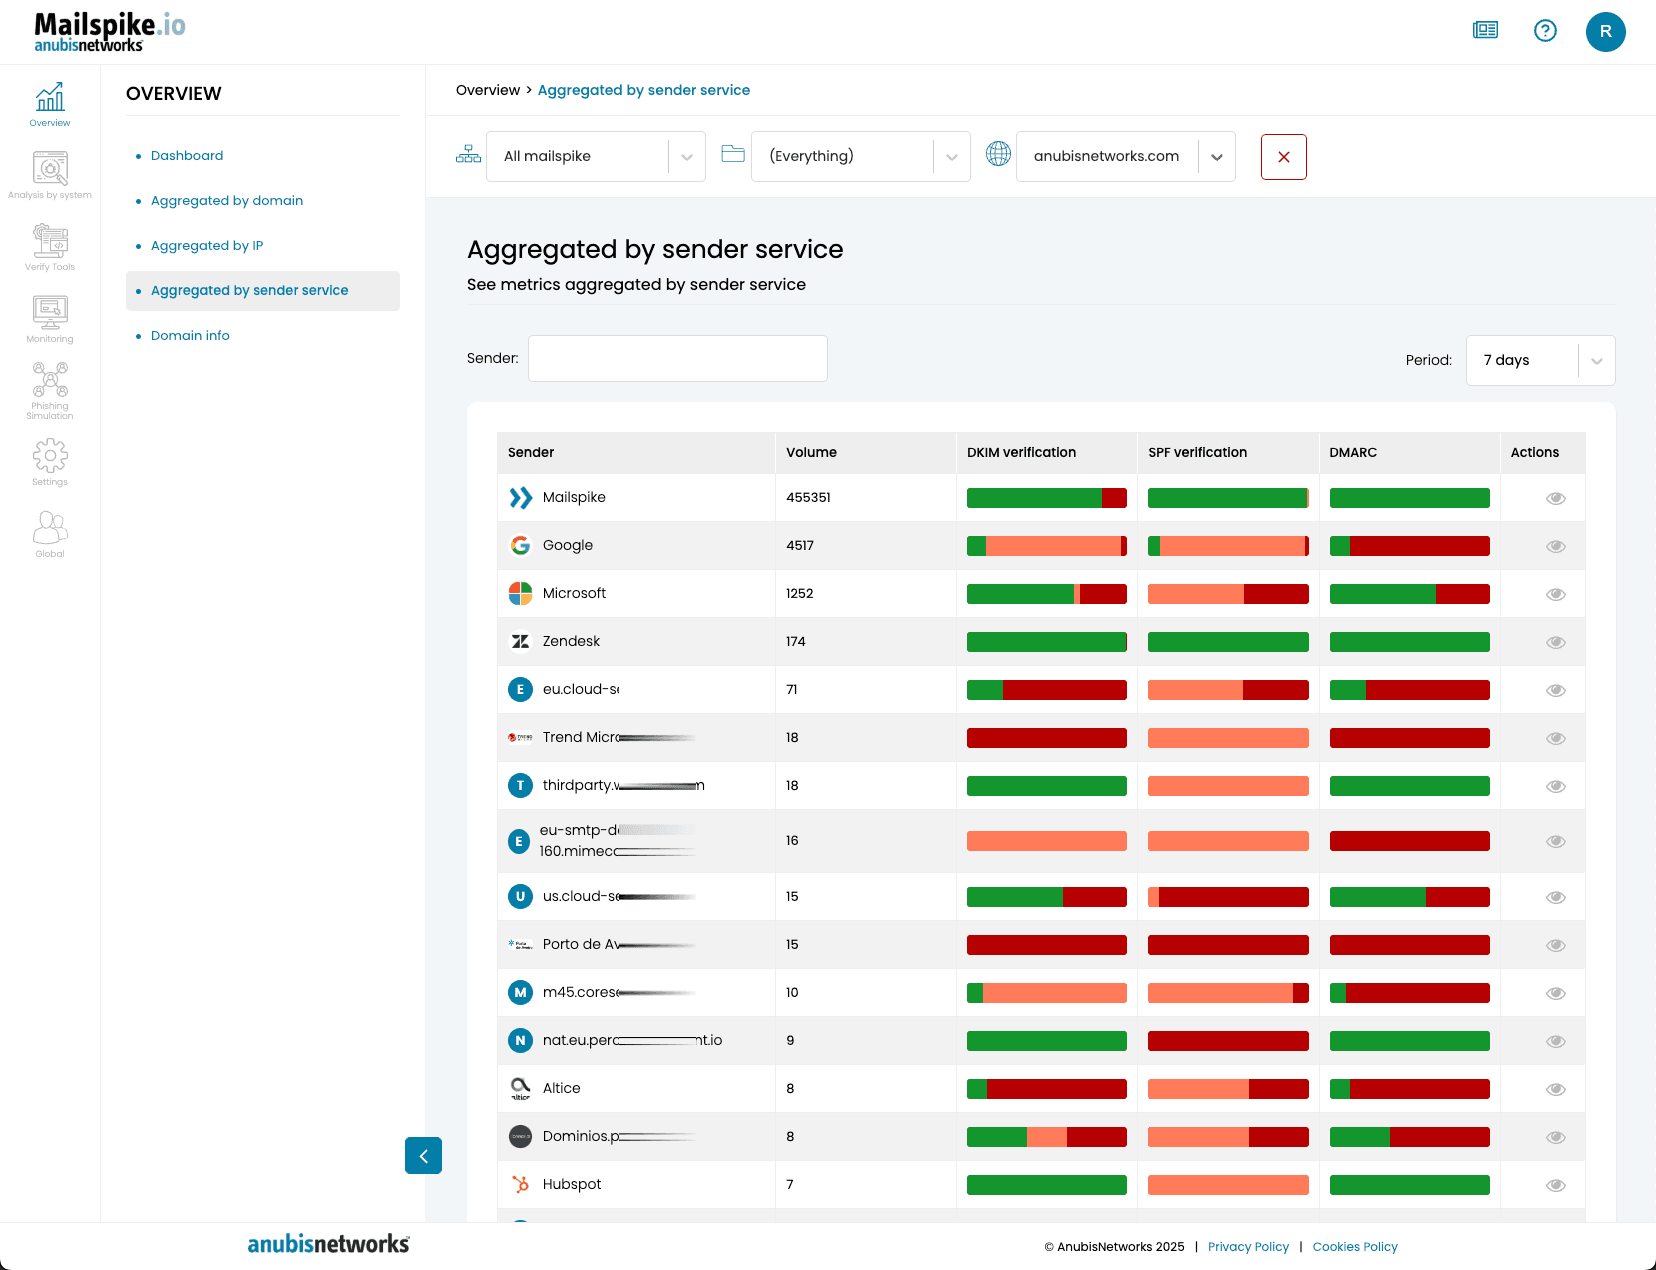The width and height of the screenshot is (1656, 1270).
Task: Click the eu.cloud sender row name
Action: [580, 690]
